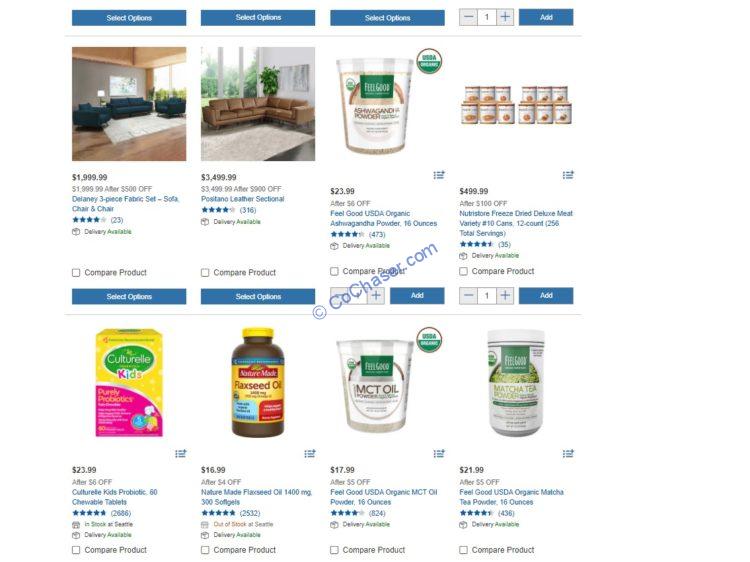Click add-to-list icon for Flaxseed Oil
Image resolution: width=750 pixels, height=562 pixels.
coord(309,453)
